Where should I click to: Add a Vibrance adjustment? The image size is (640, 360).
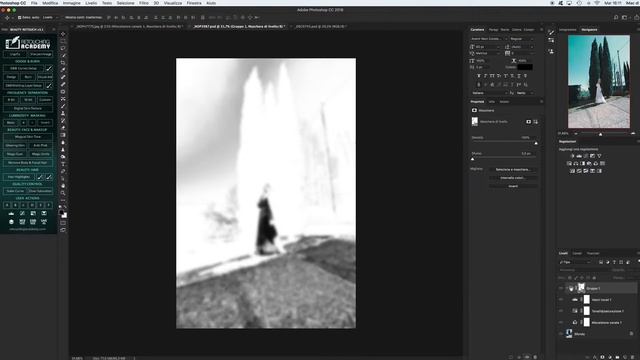click(x=599, y=156)
